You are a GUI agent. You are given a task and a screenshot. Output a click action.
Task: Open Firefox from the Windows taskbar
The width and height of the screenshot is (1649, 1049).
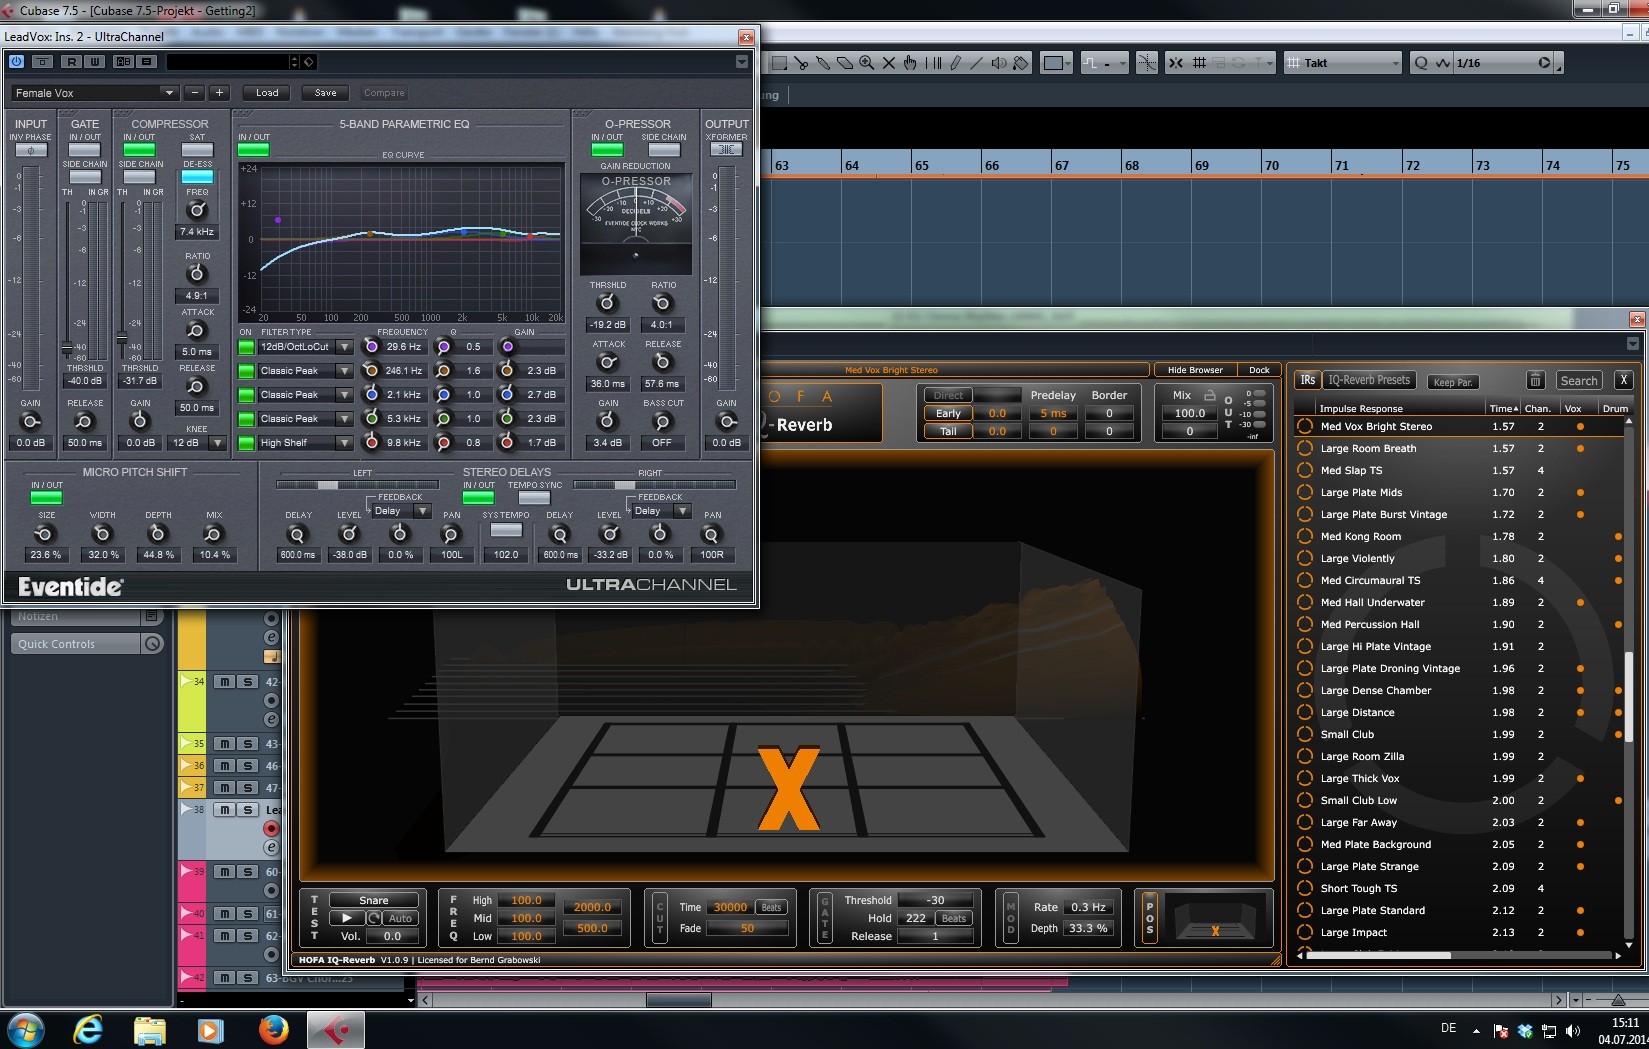(x=273, y=1029)
